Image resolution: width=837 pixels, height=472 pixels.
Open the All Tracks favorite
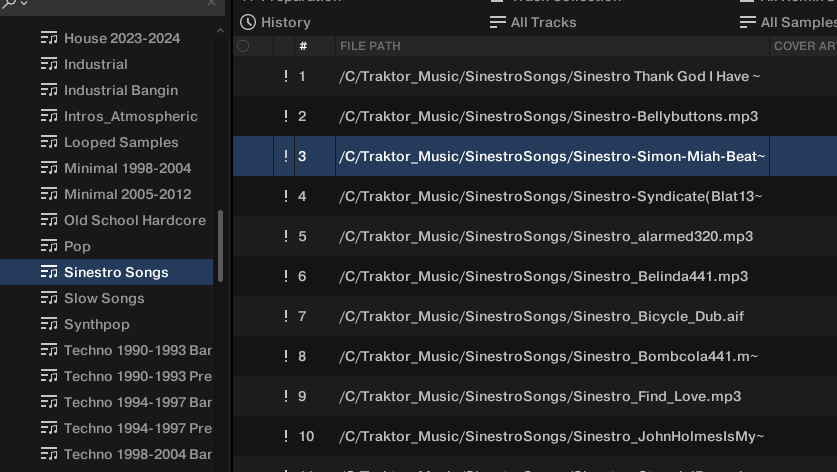click(533, 22)
